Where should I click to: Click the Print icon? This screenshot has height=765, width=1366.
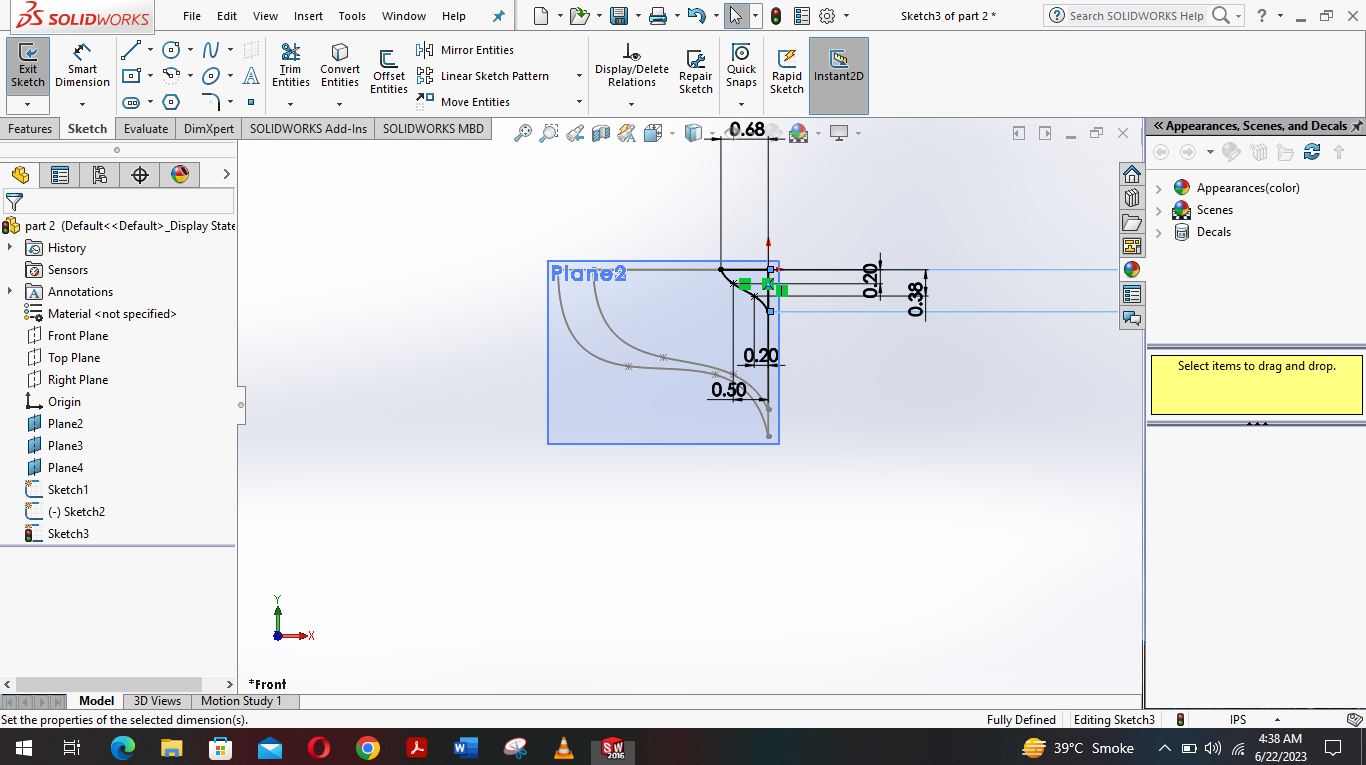point(657,16)
